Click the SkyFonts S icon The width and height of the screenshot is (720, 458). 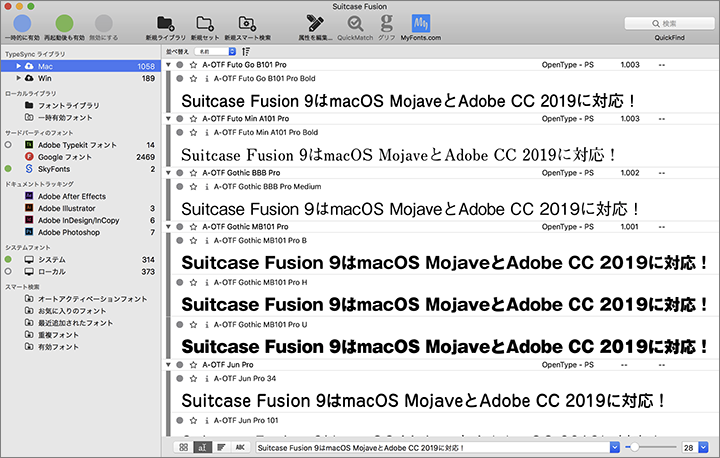click(x=29, y=169)
